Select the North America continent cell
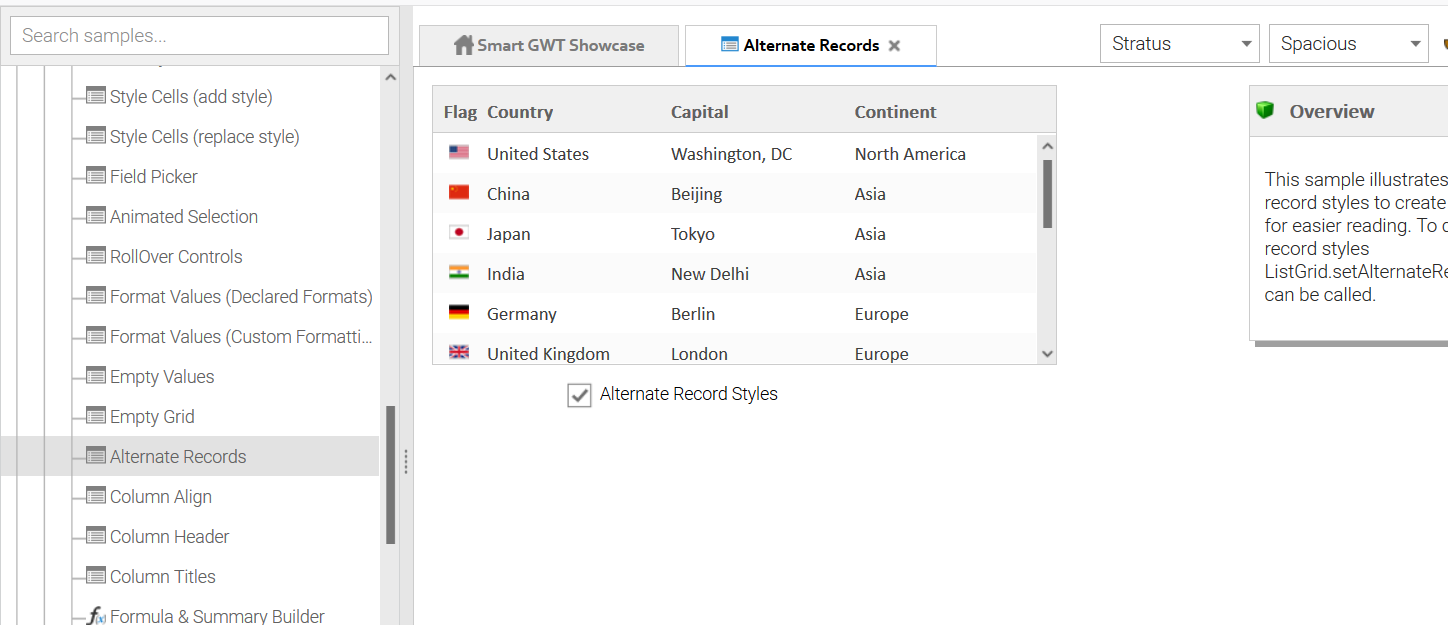Viewport: 1448px width, 625px height. click(x=944, y=154)
